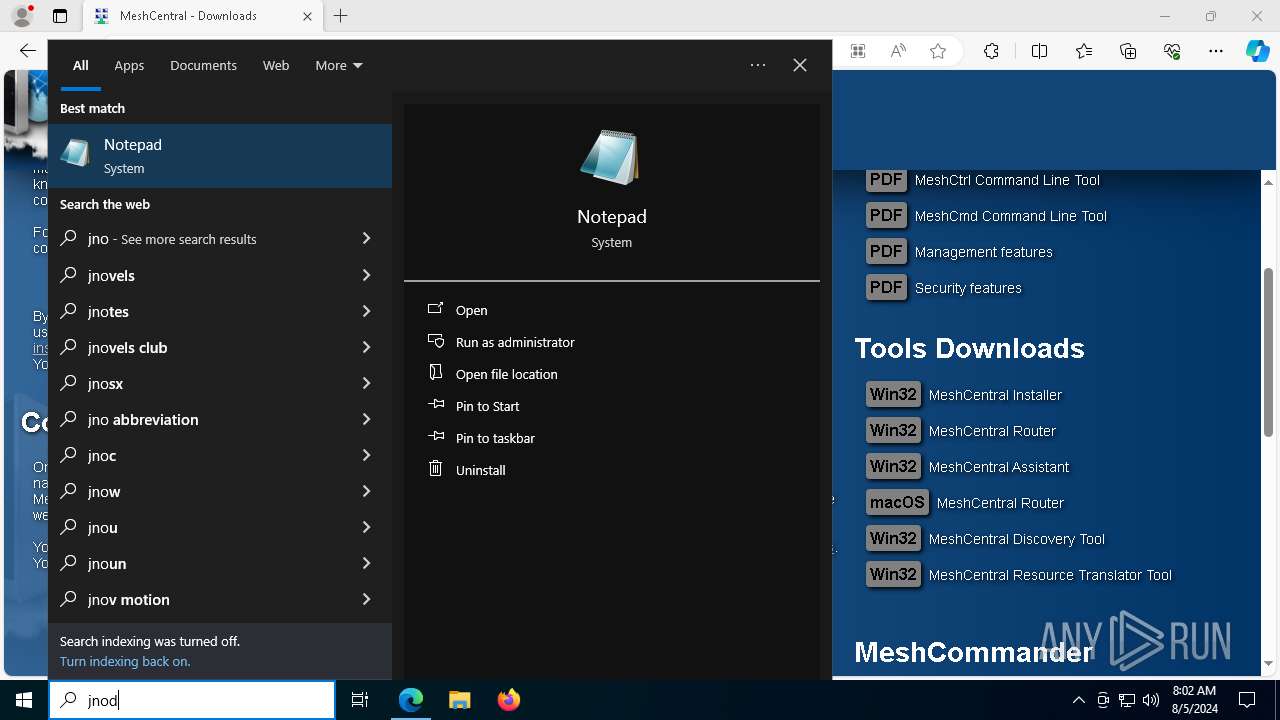The width and height of the screenshot is (1280, 720).
Task: Expand the 'jnoc' suggestion arrow
Action: [366, 455]
